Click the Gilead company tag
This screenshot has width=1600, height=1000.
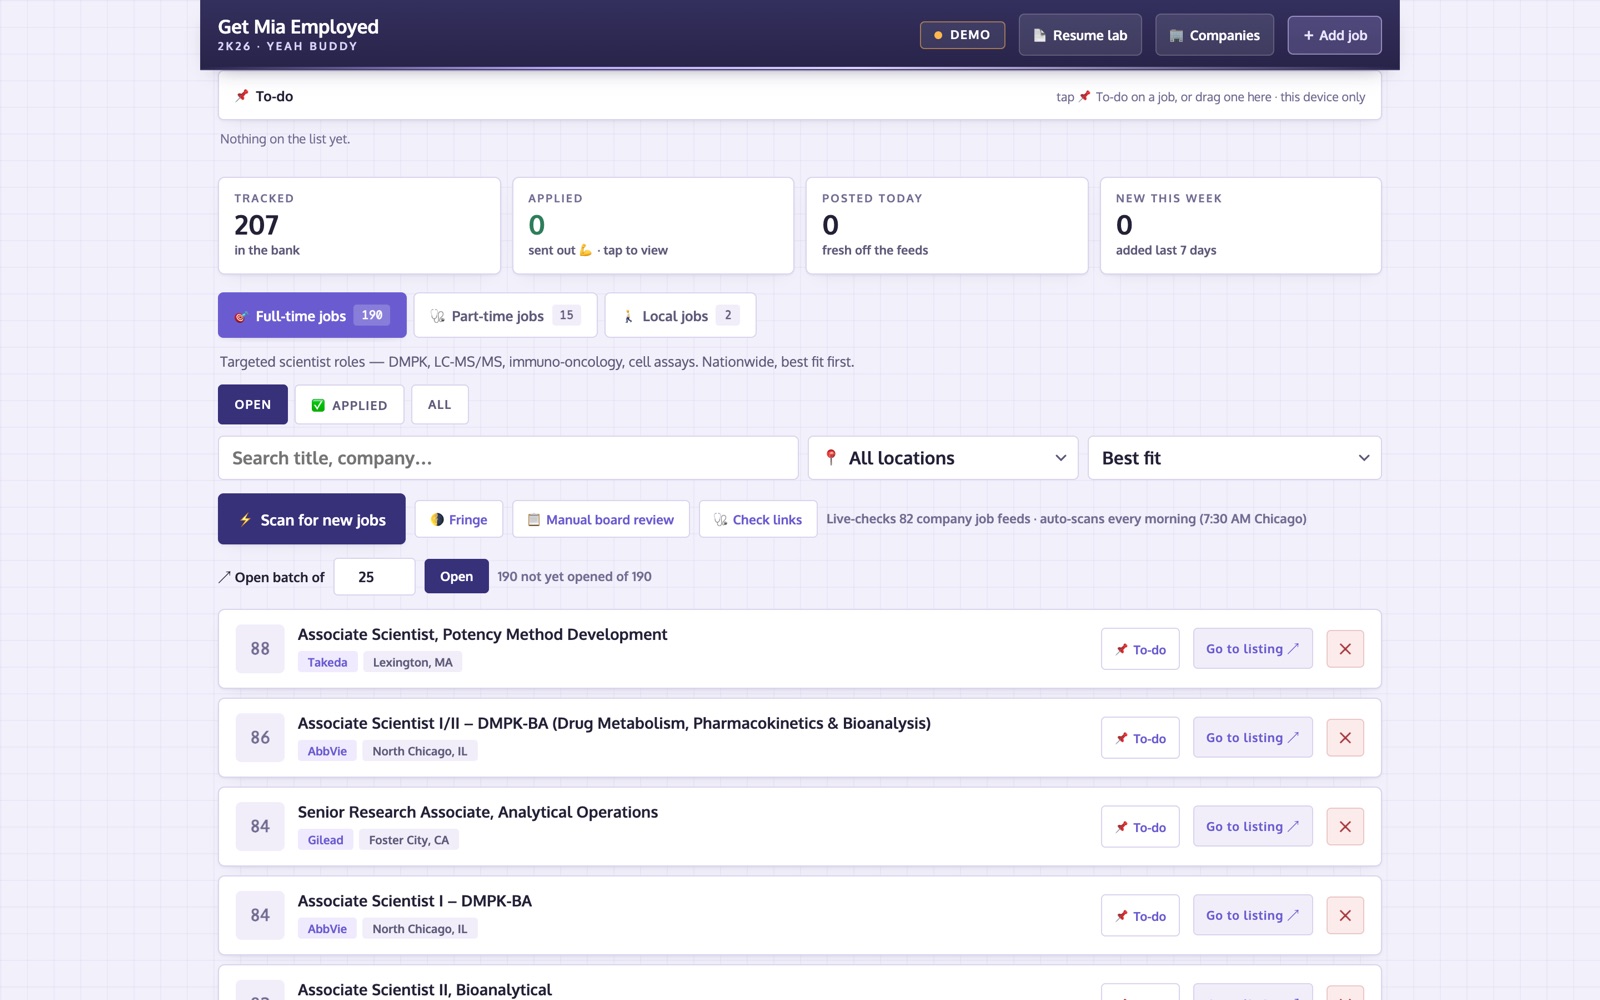325,840
